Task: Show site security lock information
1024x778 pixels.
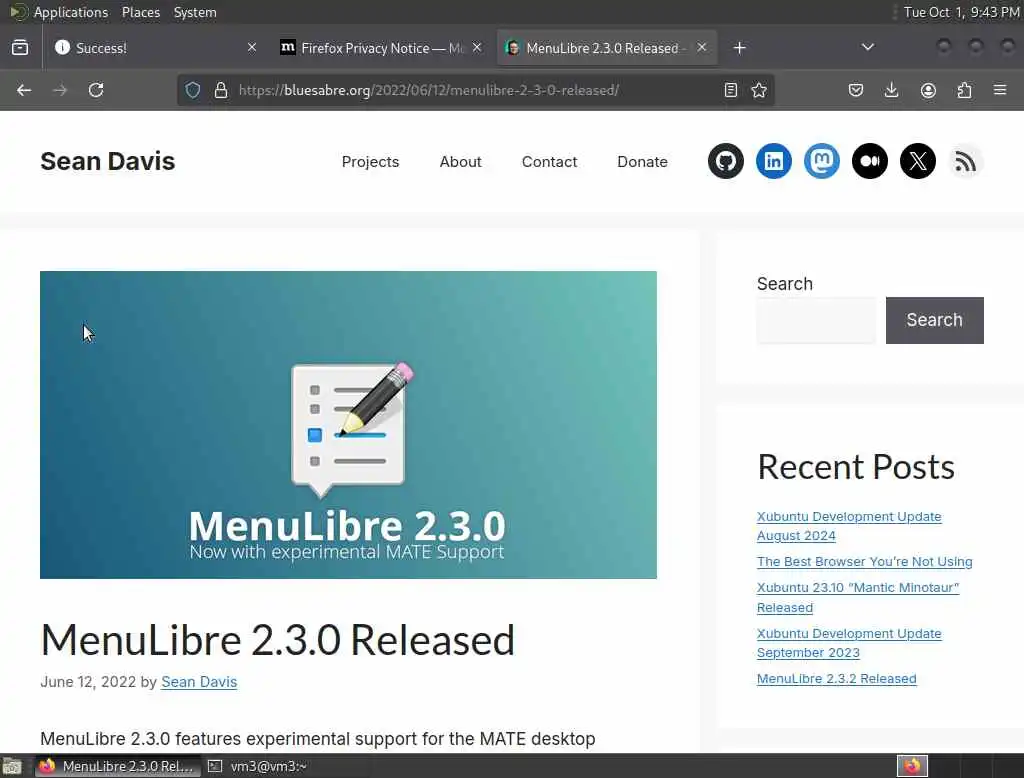Action: (221, 90)
